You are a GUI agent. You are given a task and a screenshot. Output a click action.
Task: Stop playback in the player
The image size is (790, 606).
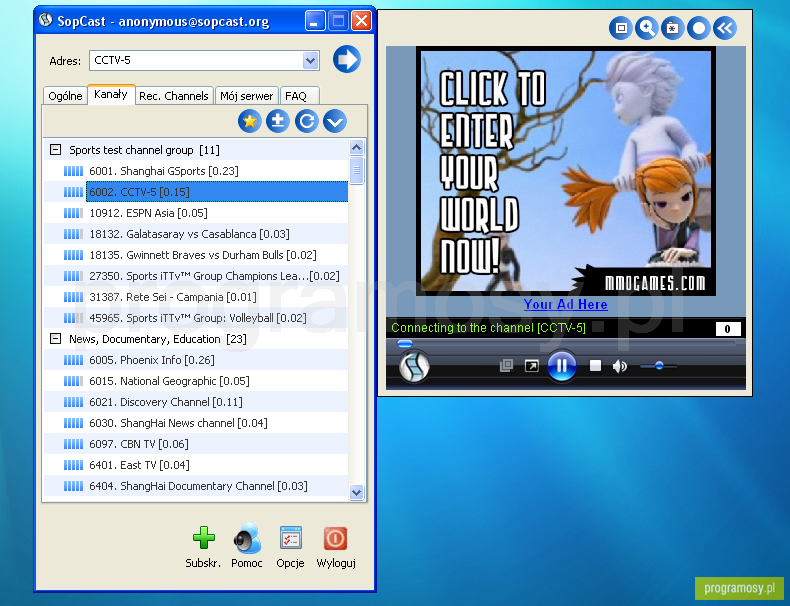click(x=595, y=366)
